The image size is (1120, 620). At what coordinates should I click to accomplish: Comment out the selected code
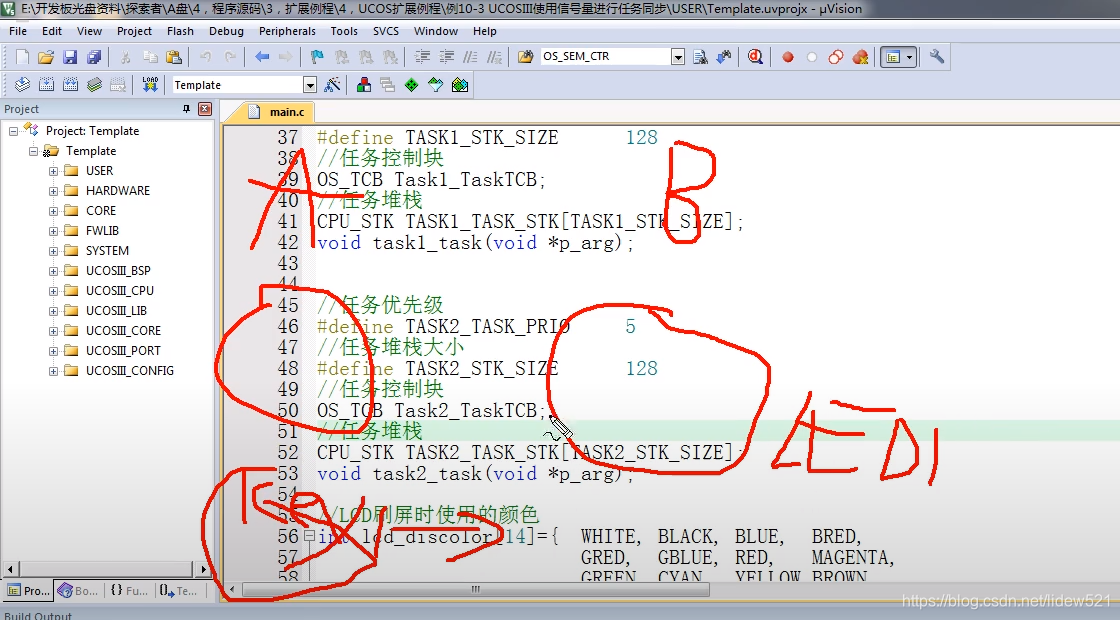coord(470,57)
